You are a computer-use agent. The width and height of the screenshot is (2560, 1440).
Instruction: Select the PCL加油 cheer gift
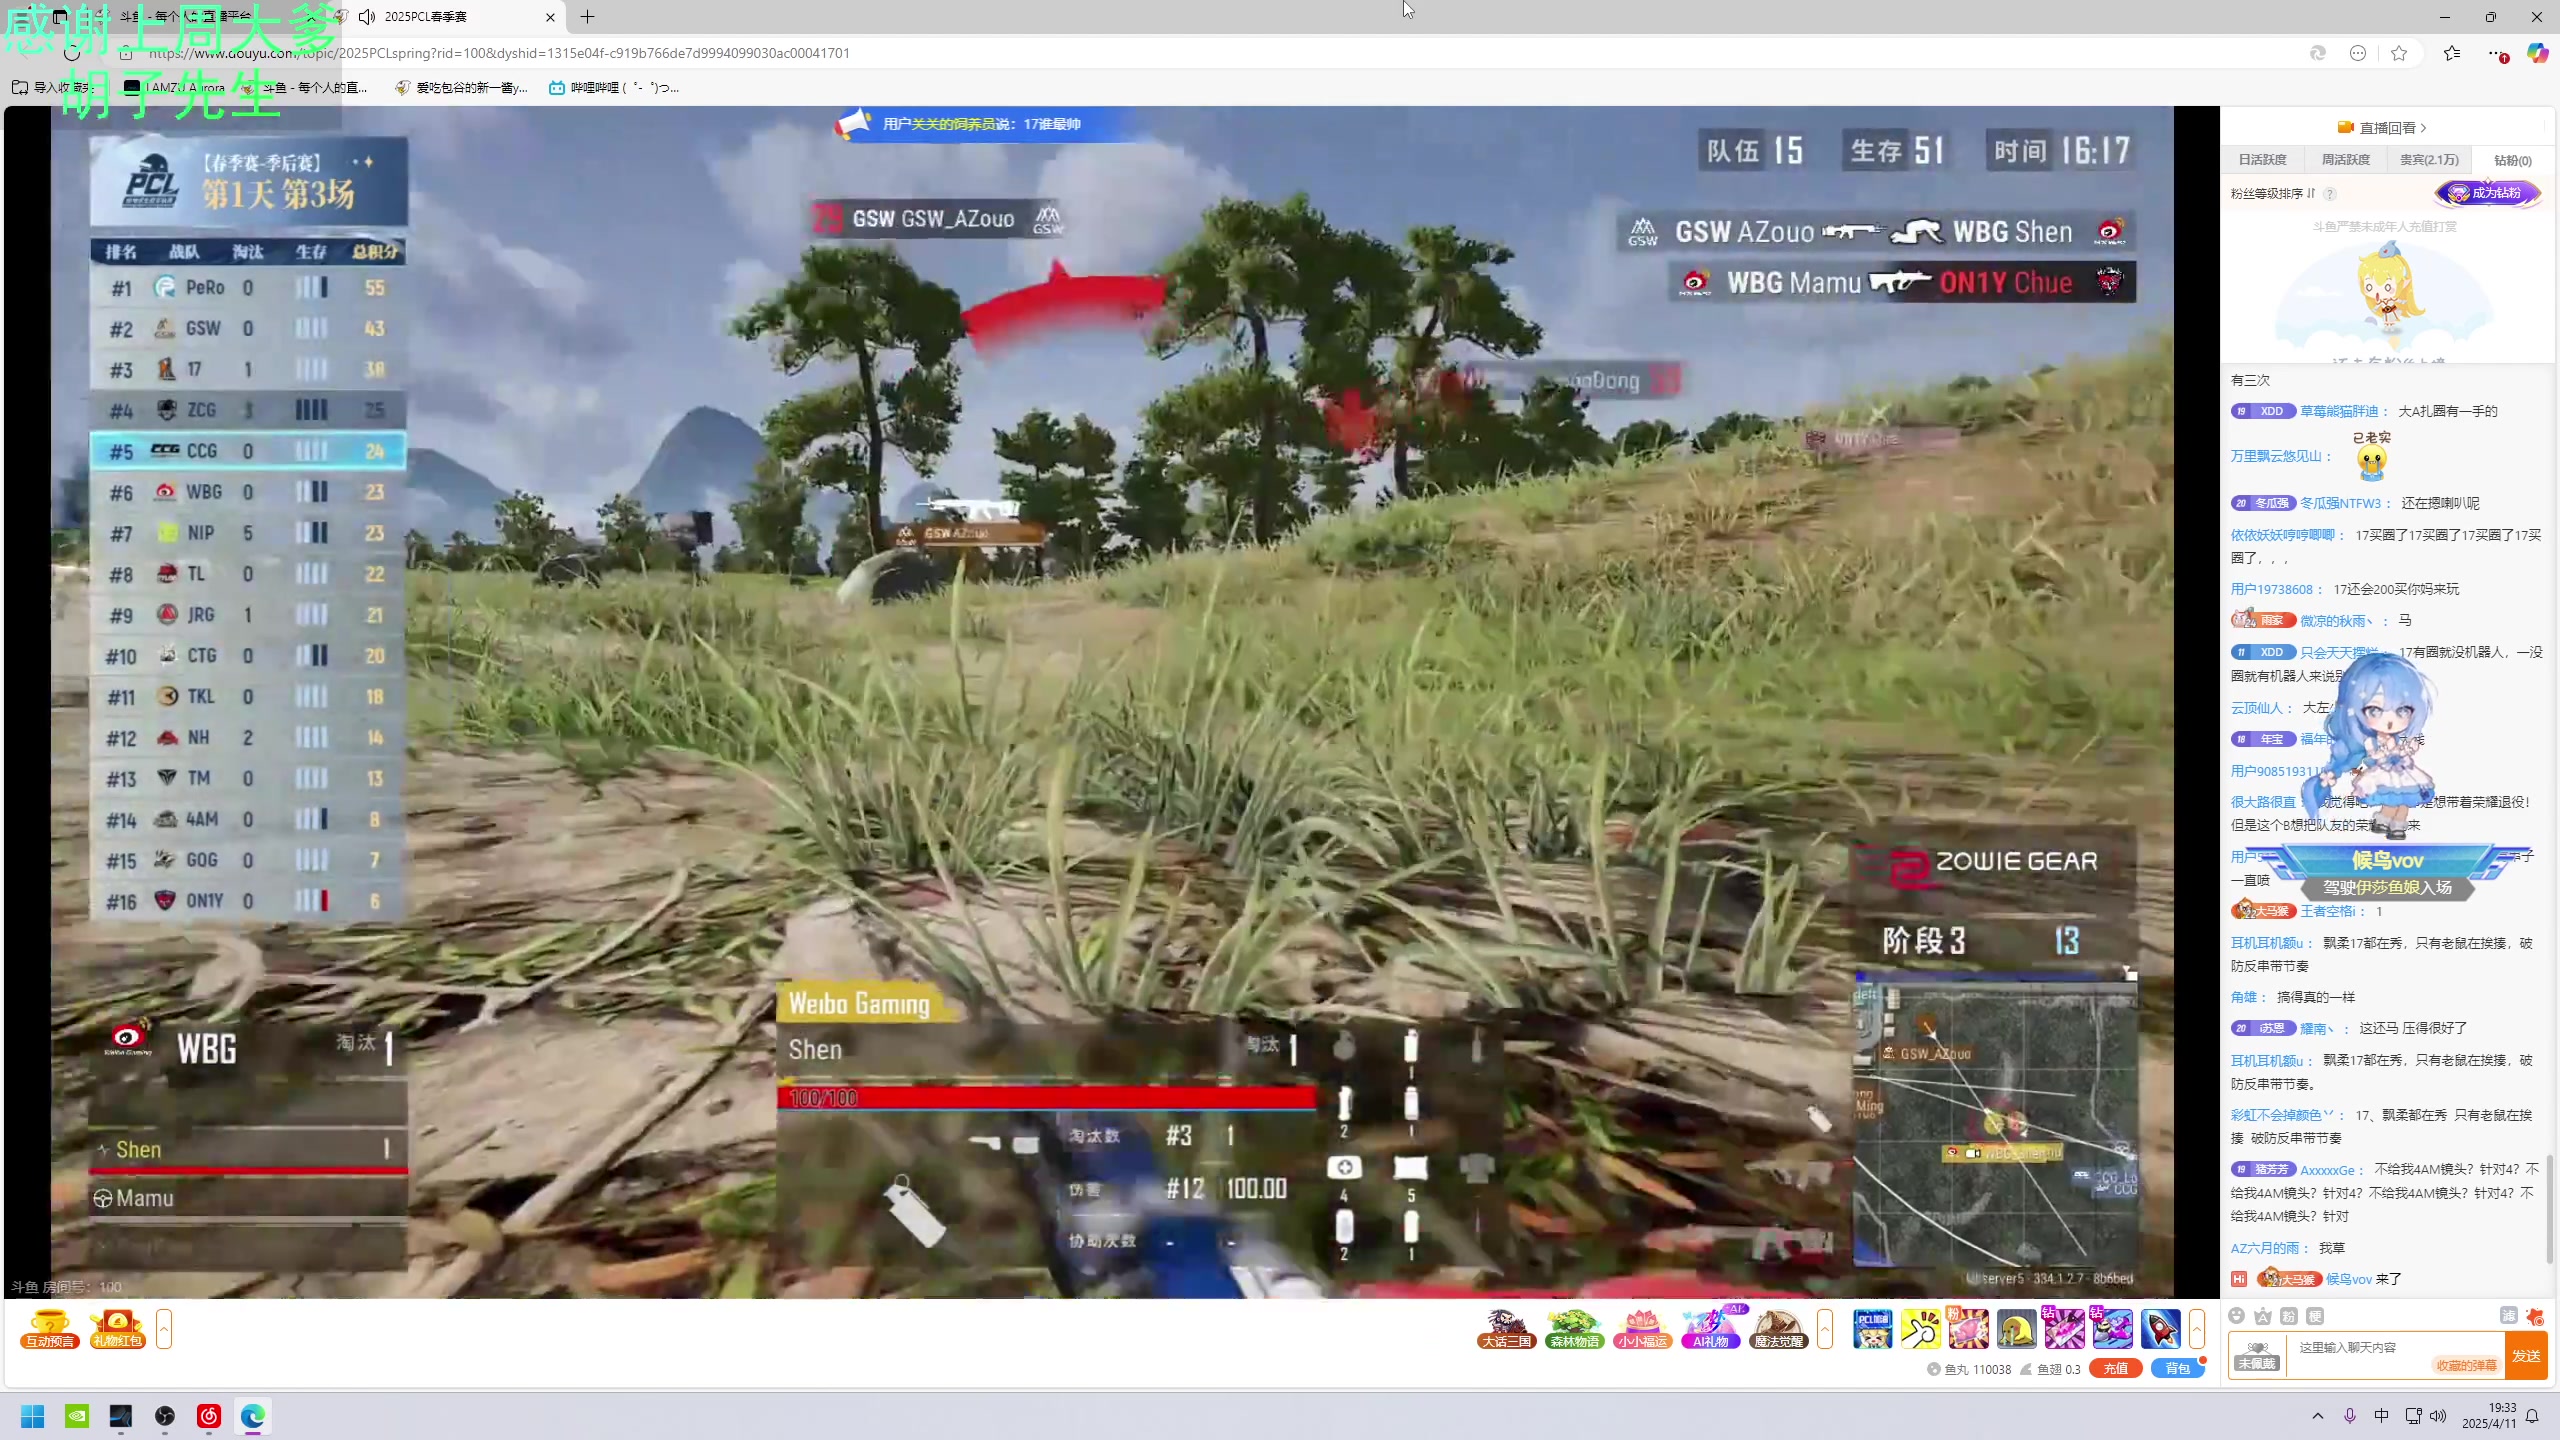click(x=1872, y=1329)
